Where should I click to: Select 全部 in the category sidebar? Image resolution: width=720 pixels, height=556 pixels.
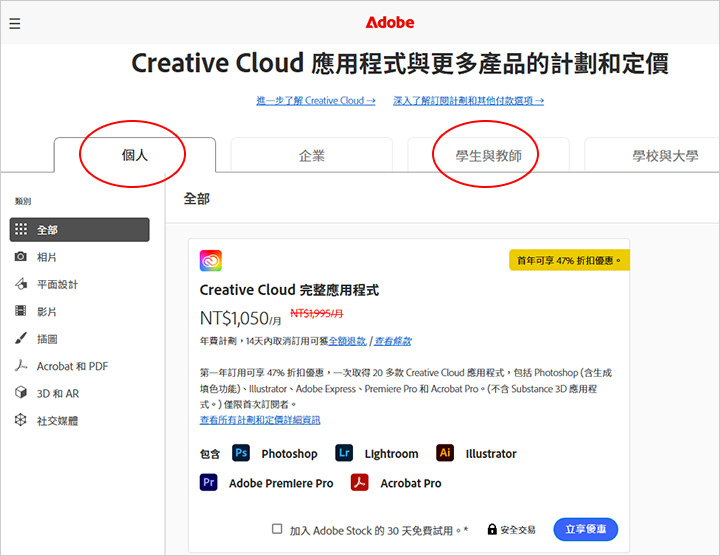pos(79,230)
